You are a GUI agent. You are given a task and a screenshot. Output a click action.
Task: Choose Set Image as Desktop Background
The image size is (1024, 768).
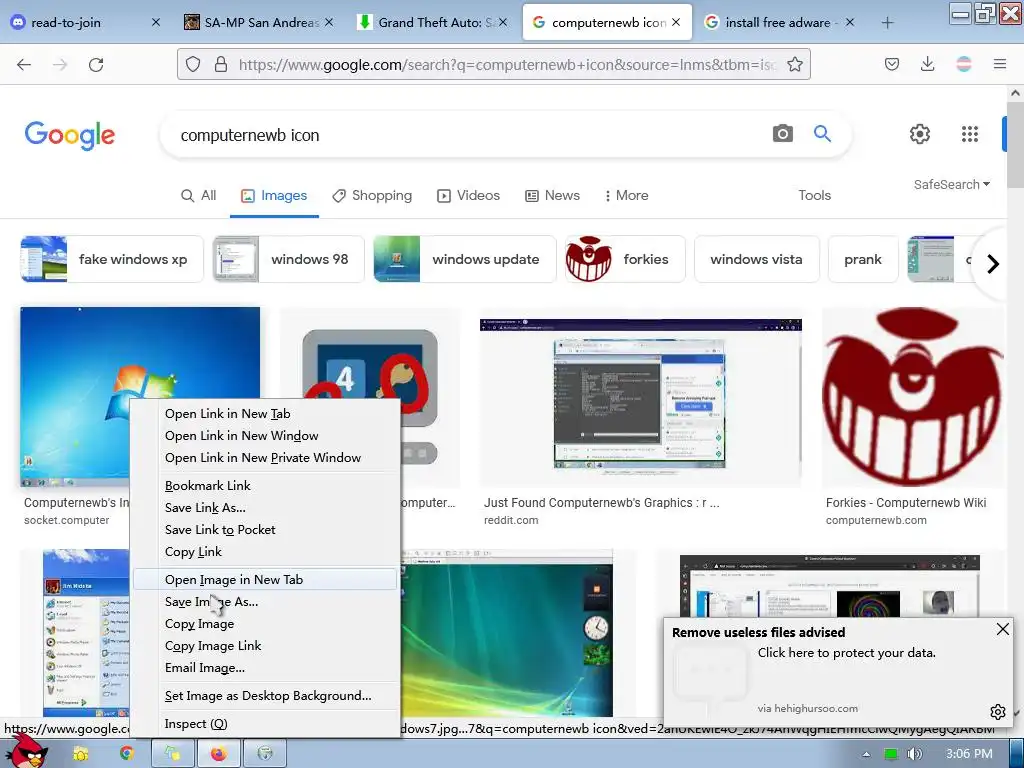265,696
